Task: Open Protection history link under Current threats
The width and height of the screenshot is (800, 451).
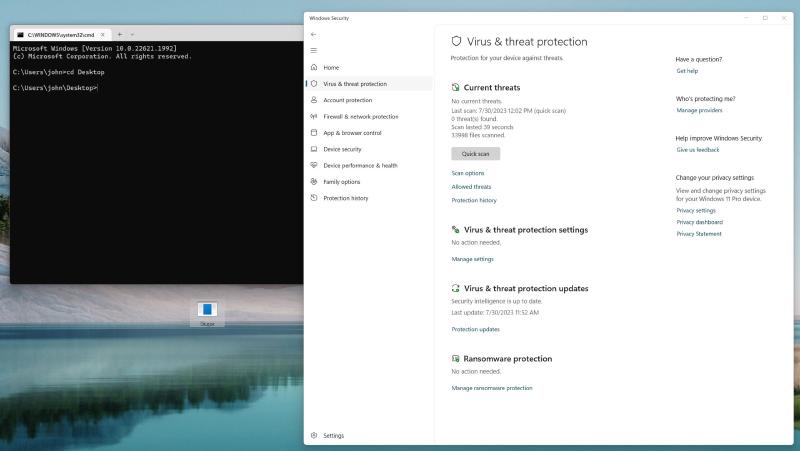Action: coord(474,201)
